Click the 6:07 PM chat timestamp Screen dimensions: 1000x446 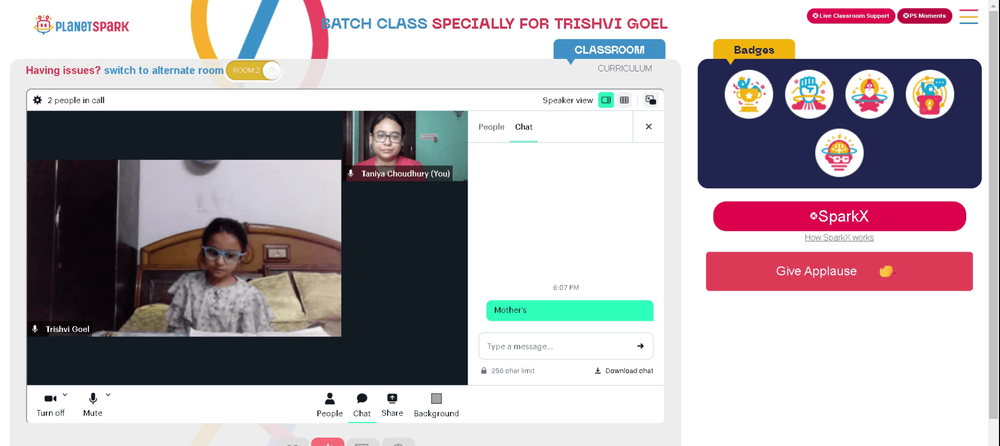click(x=566, y=288)
